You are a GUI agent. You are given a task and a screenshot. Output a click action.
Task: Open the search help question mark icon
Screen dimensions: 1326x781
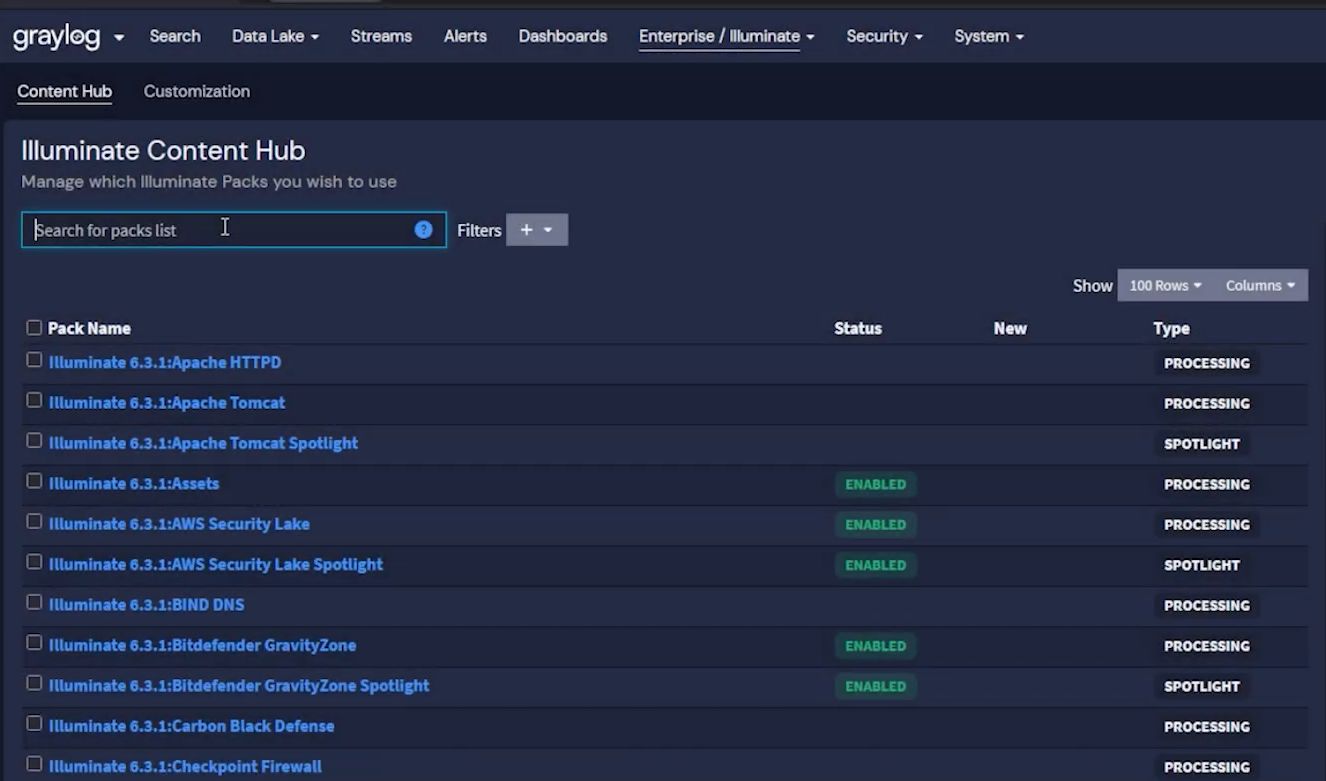(423, 230)
